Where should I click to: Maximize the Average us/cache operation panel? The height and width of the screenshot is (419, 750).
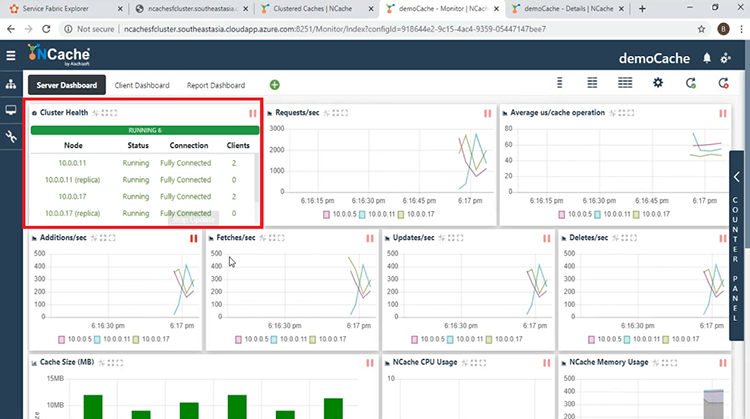pyautogui.click(x=630, y=113)
